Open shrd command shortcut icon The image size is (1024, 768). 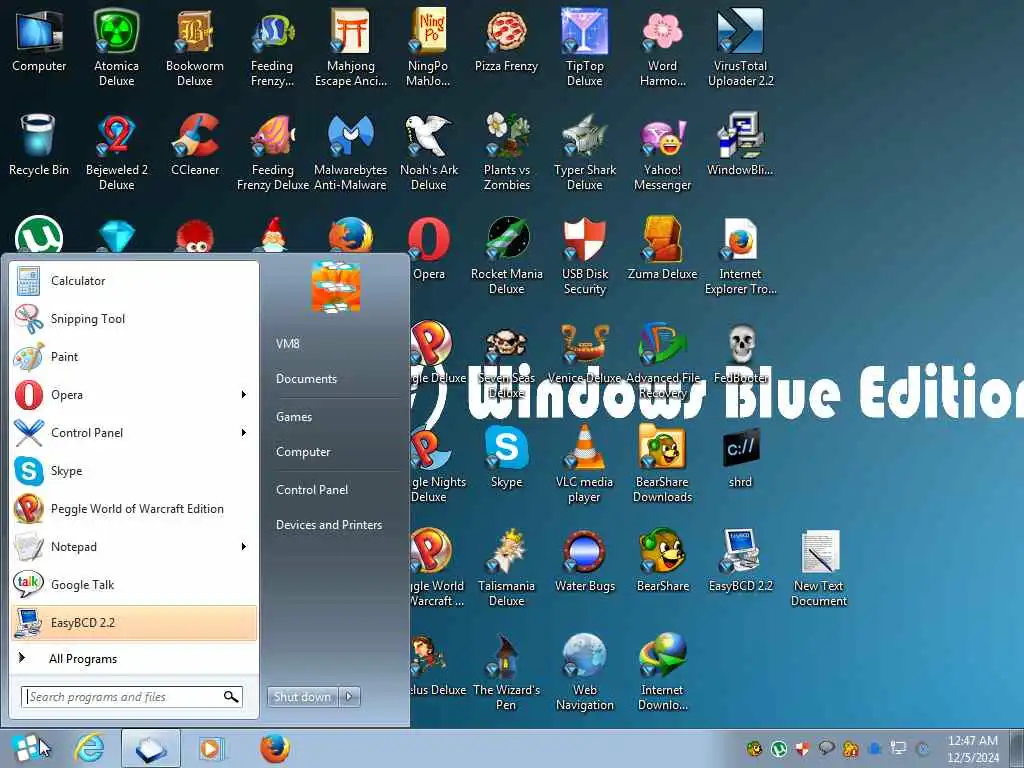[x=741, y=457]
